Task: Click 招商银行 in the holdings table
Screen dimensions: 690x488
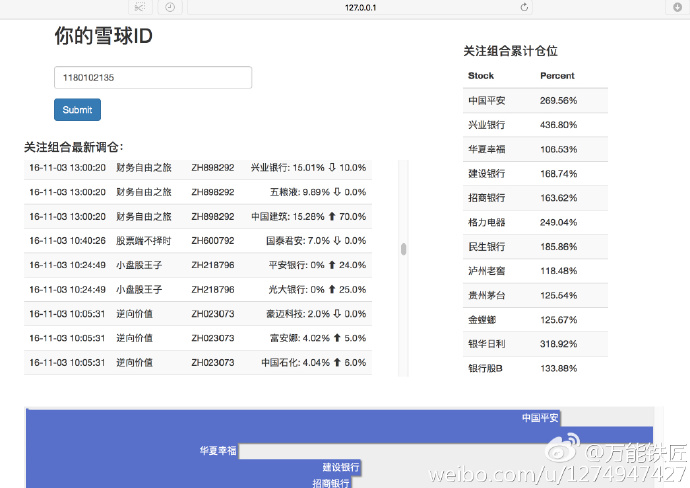Action: coord(486,198)
